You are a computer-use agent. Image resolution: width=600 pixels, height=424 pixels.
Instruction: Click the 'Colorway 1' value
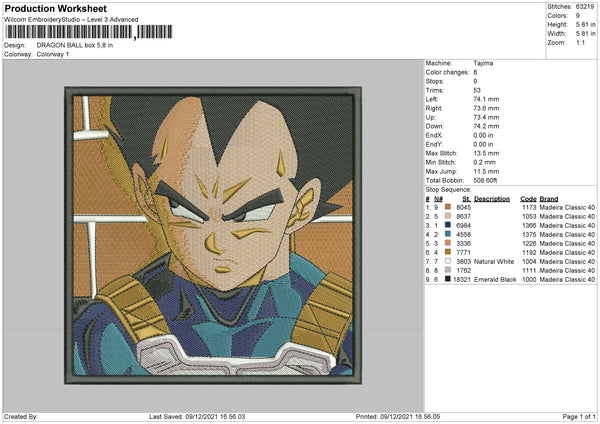click(53, 54)
